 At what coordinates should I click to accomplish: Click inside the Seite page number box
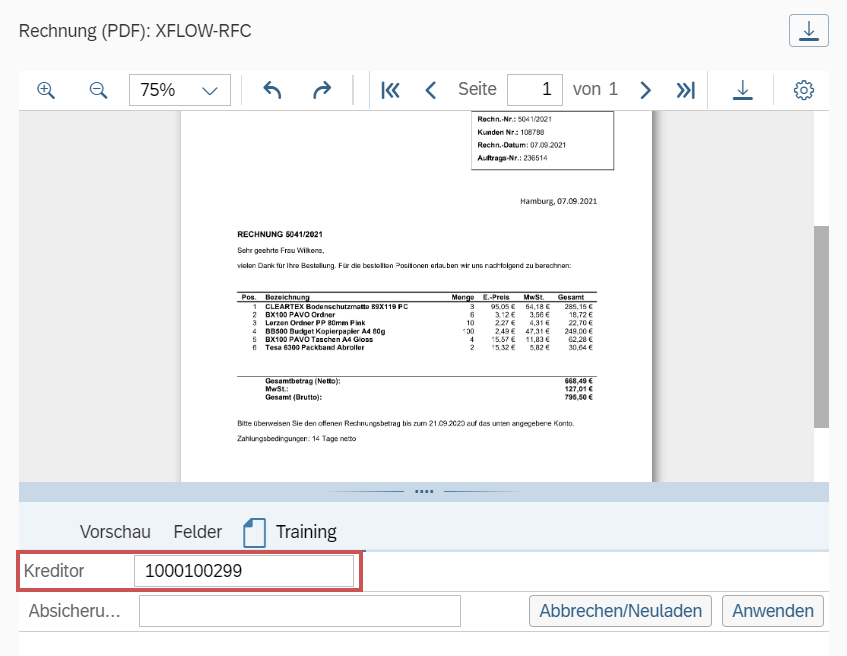pyautogui.click(x=536, y=90)
